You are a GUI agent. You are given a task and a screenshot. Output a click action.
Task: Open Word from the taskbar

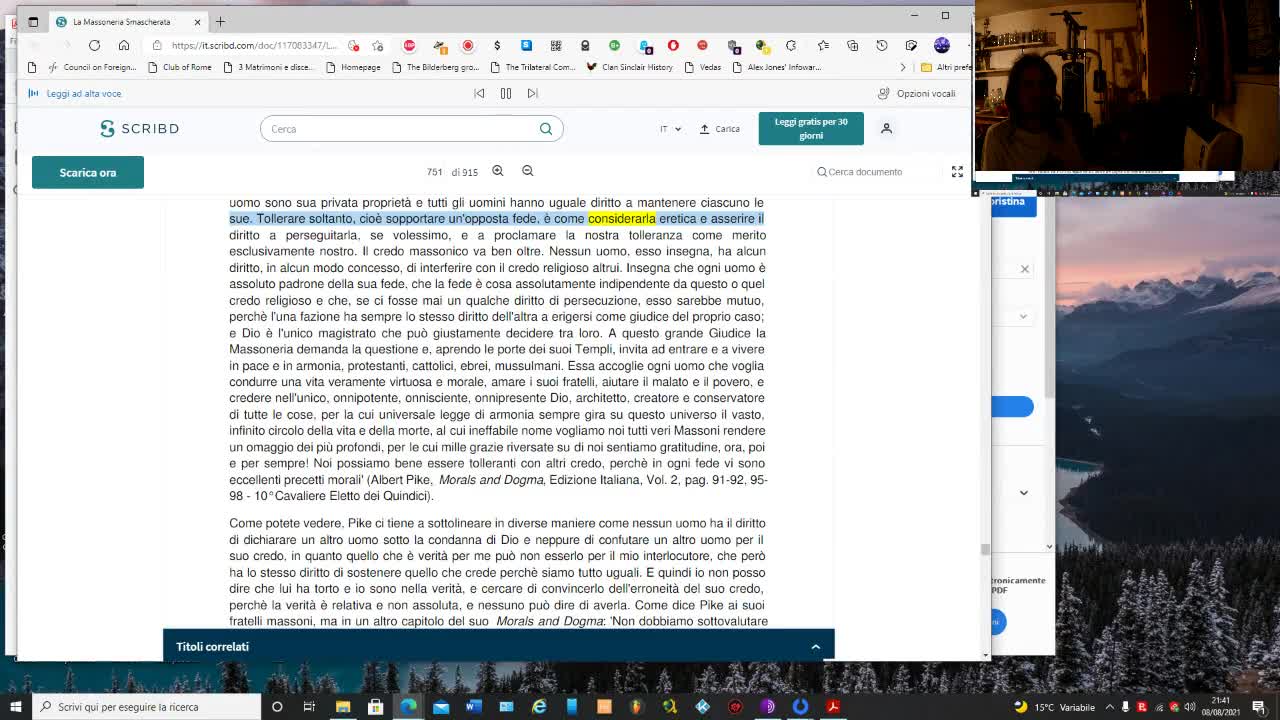(x=474, y=707)
